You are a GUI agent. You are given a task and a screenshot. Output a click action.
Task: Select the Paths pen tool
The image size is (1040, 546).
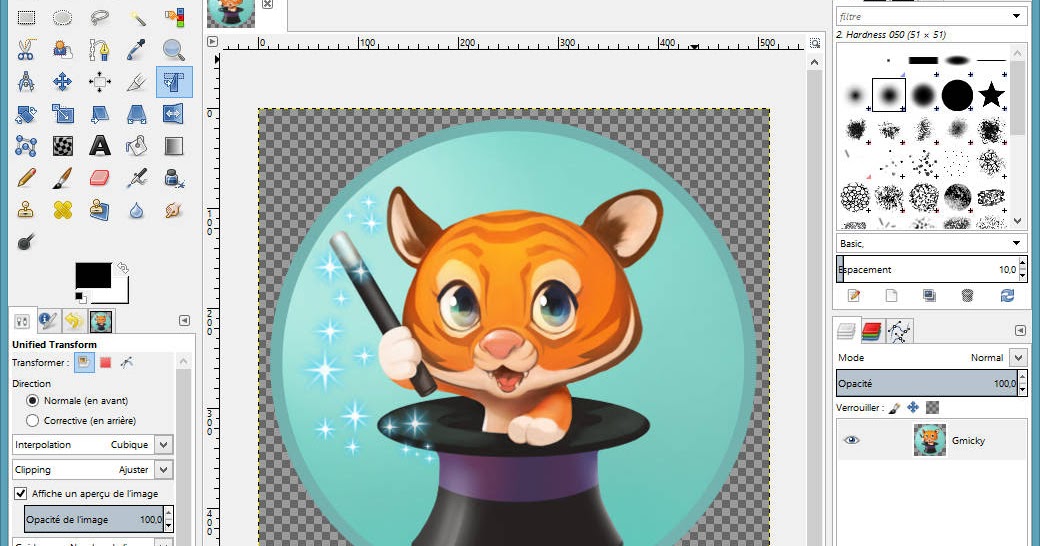[99, 50]
